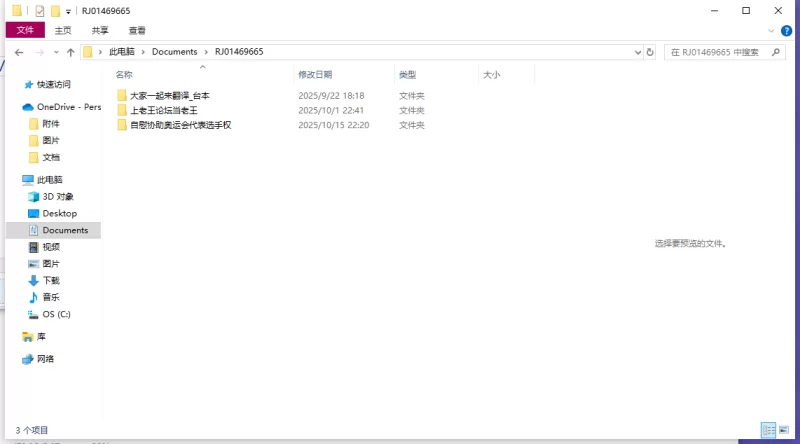800x444 pixels.
Task: Click 此电脑 in the address breadcrumb
Action: click(122, 52)
